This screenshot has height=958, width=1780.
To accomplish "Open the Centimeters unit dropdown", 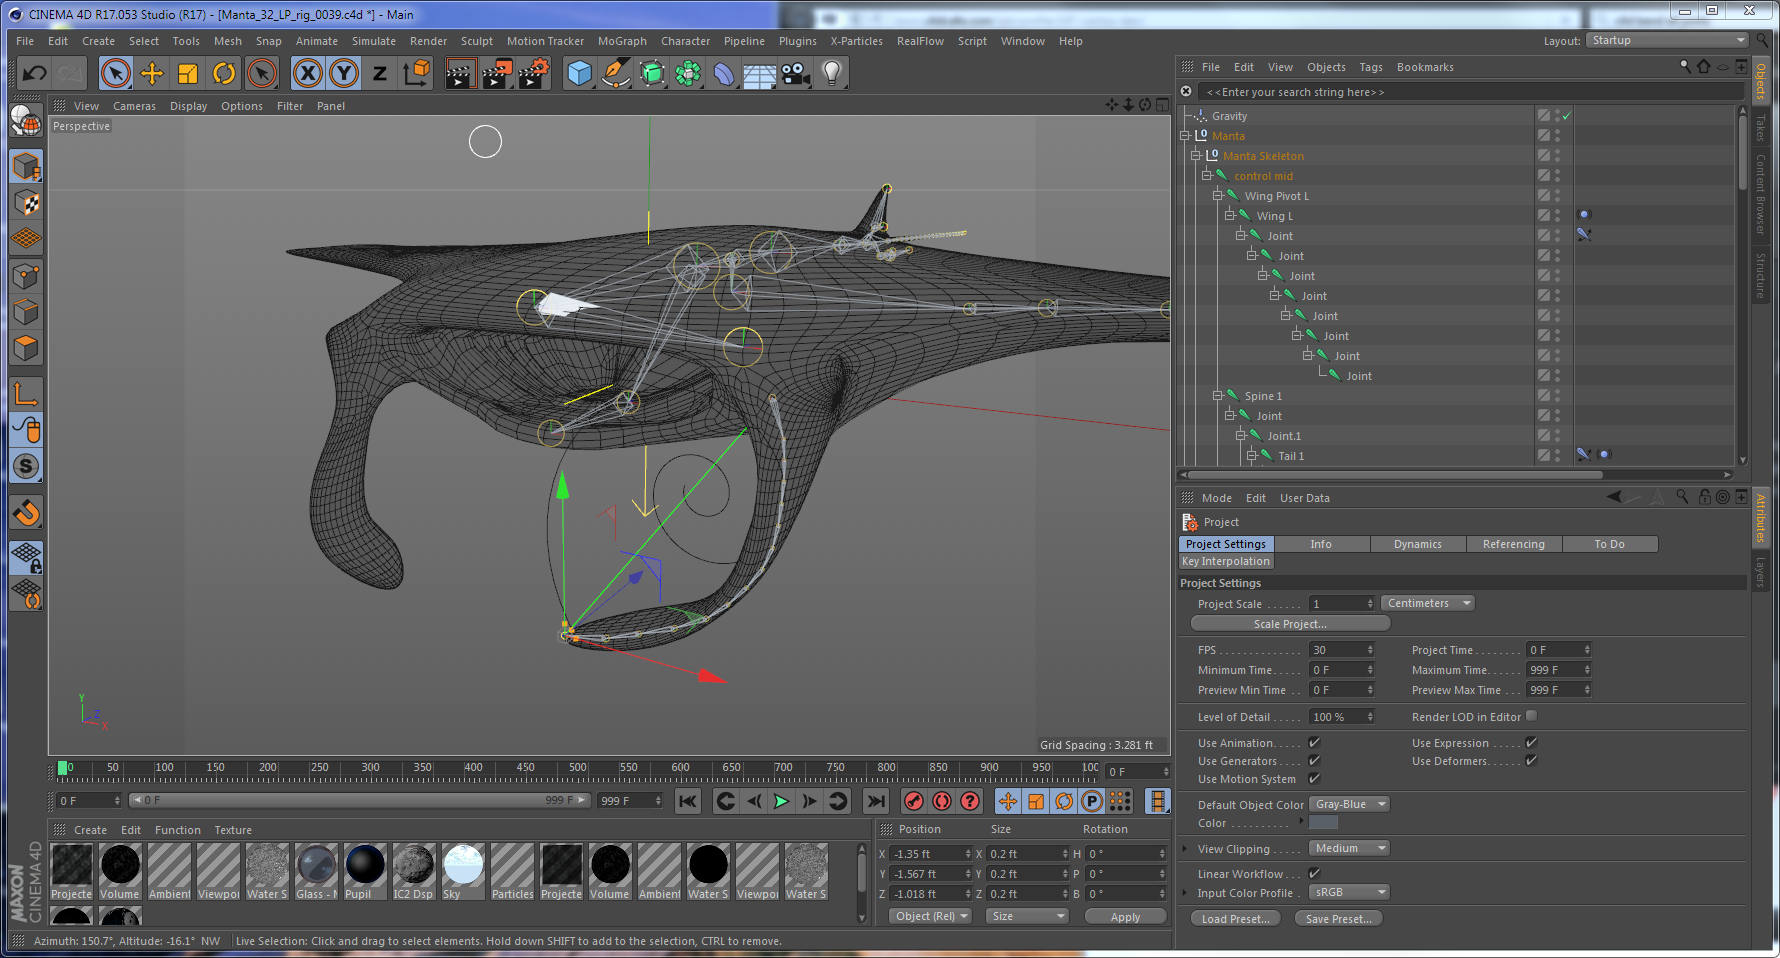I will pos(1427,603).
